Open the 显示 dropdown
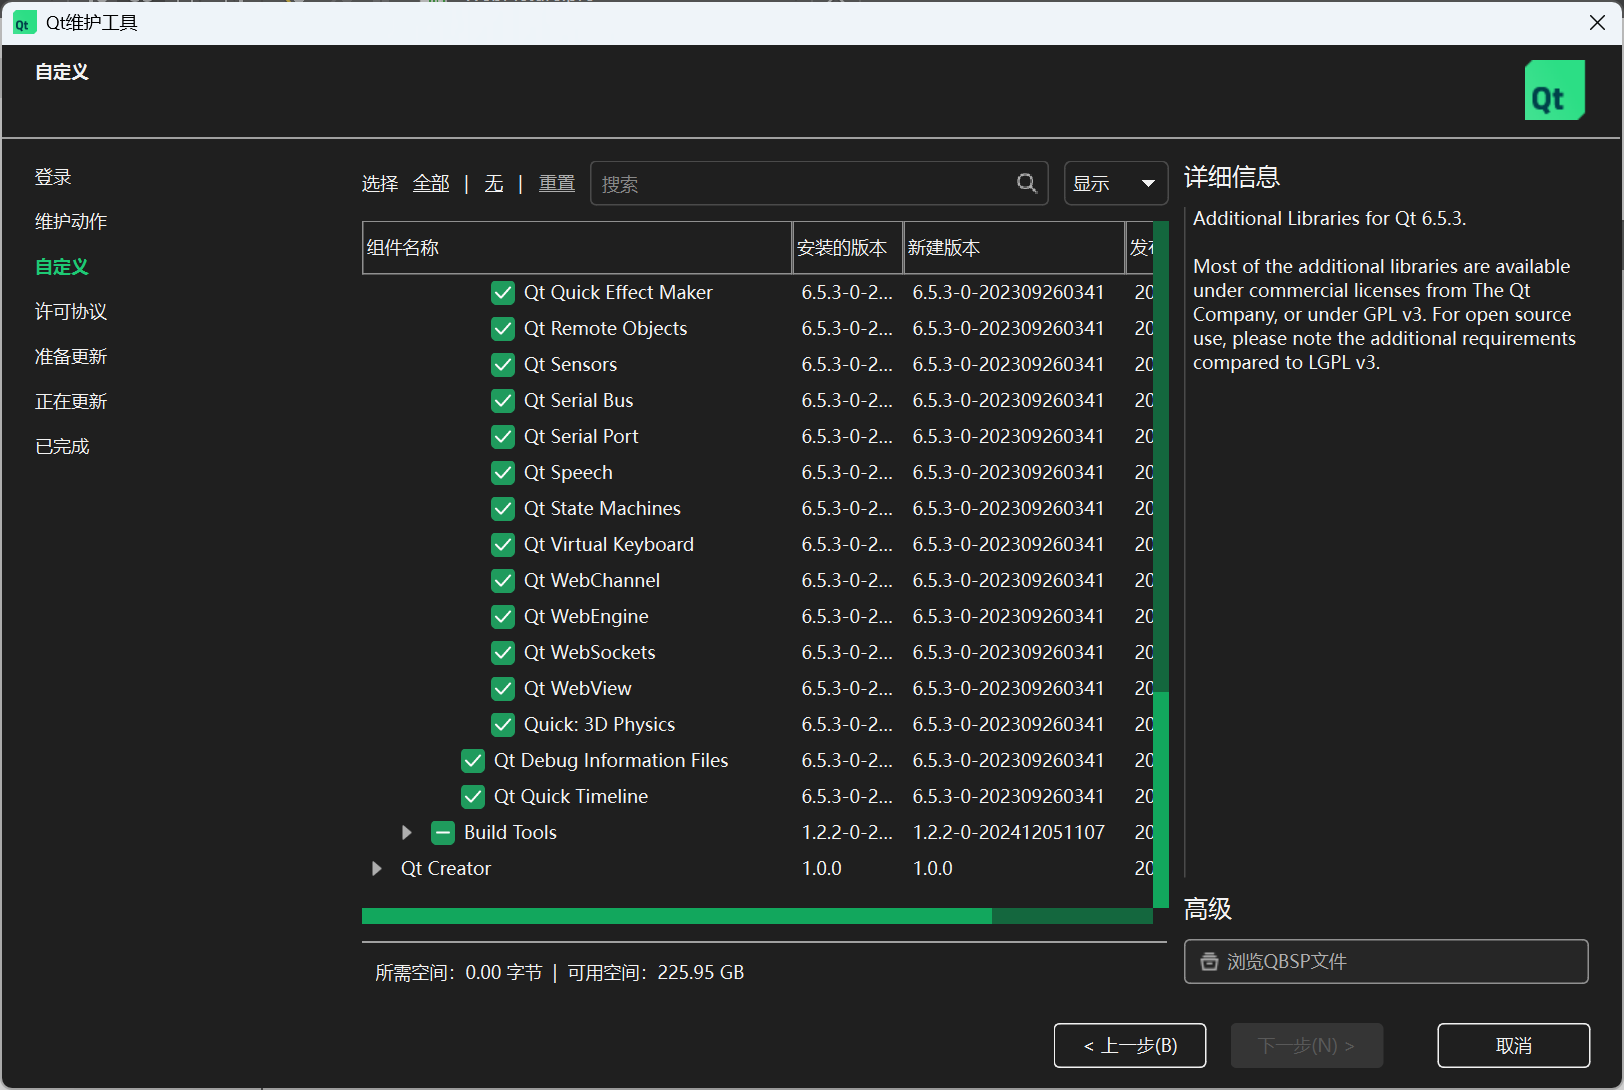Viewport: 1624px width, 1090px height. 1116,183
